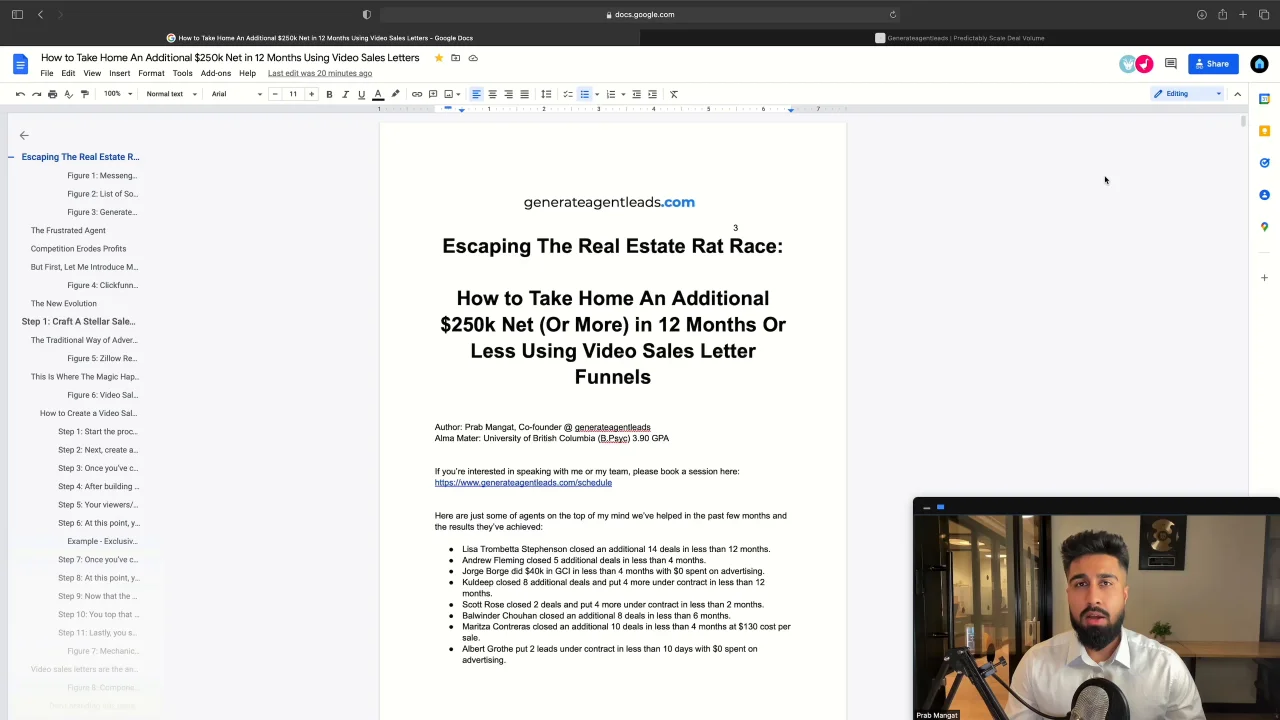Toggle the numbered list
The image size is (1280, 720).
pos(610,94)
